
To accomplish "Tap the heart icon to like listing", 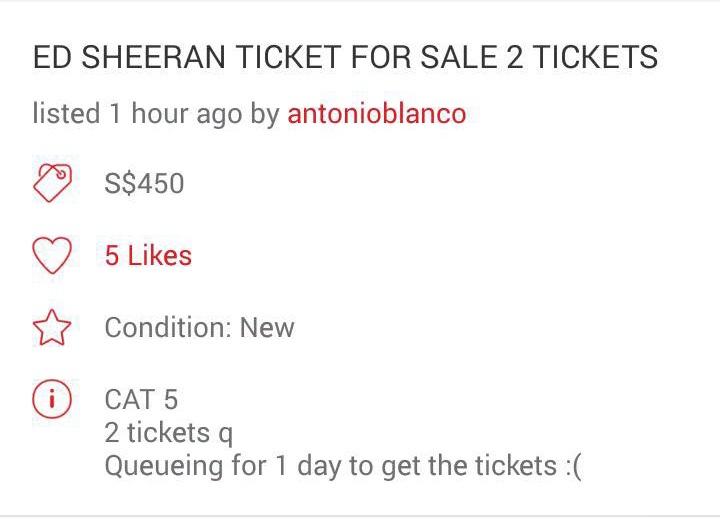I will [x=52, y=256].
